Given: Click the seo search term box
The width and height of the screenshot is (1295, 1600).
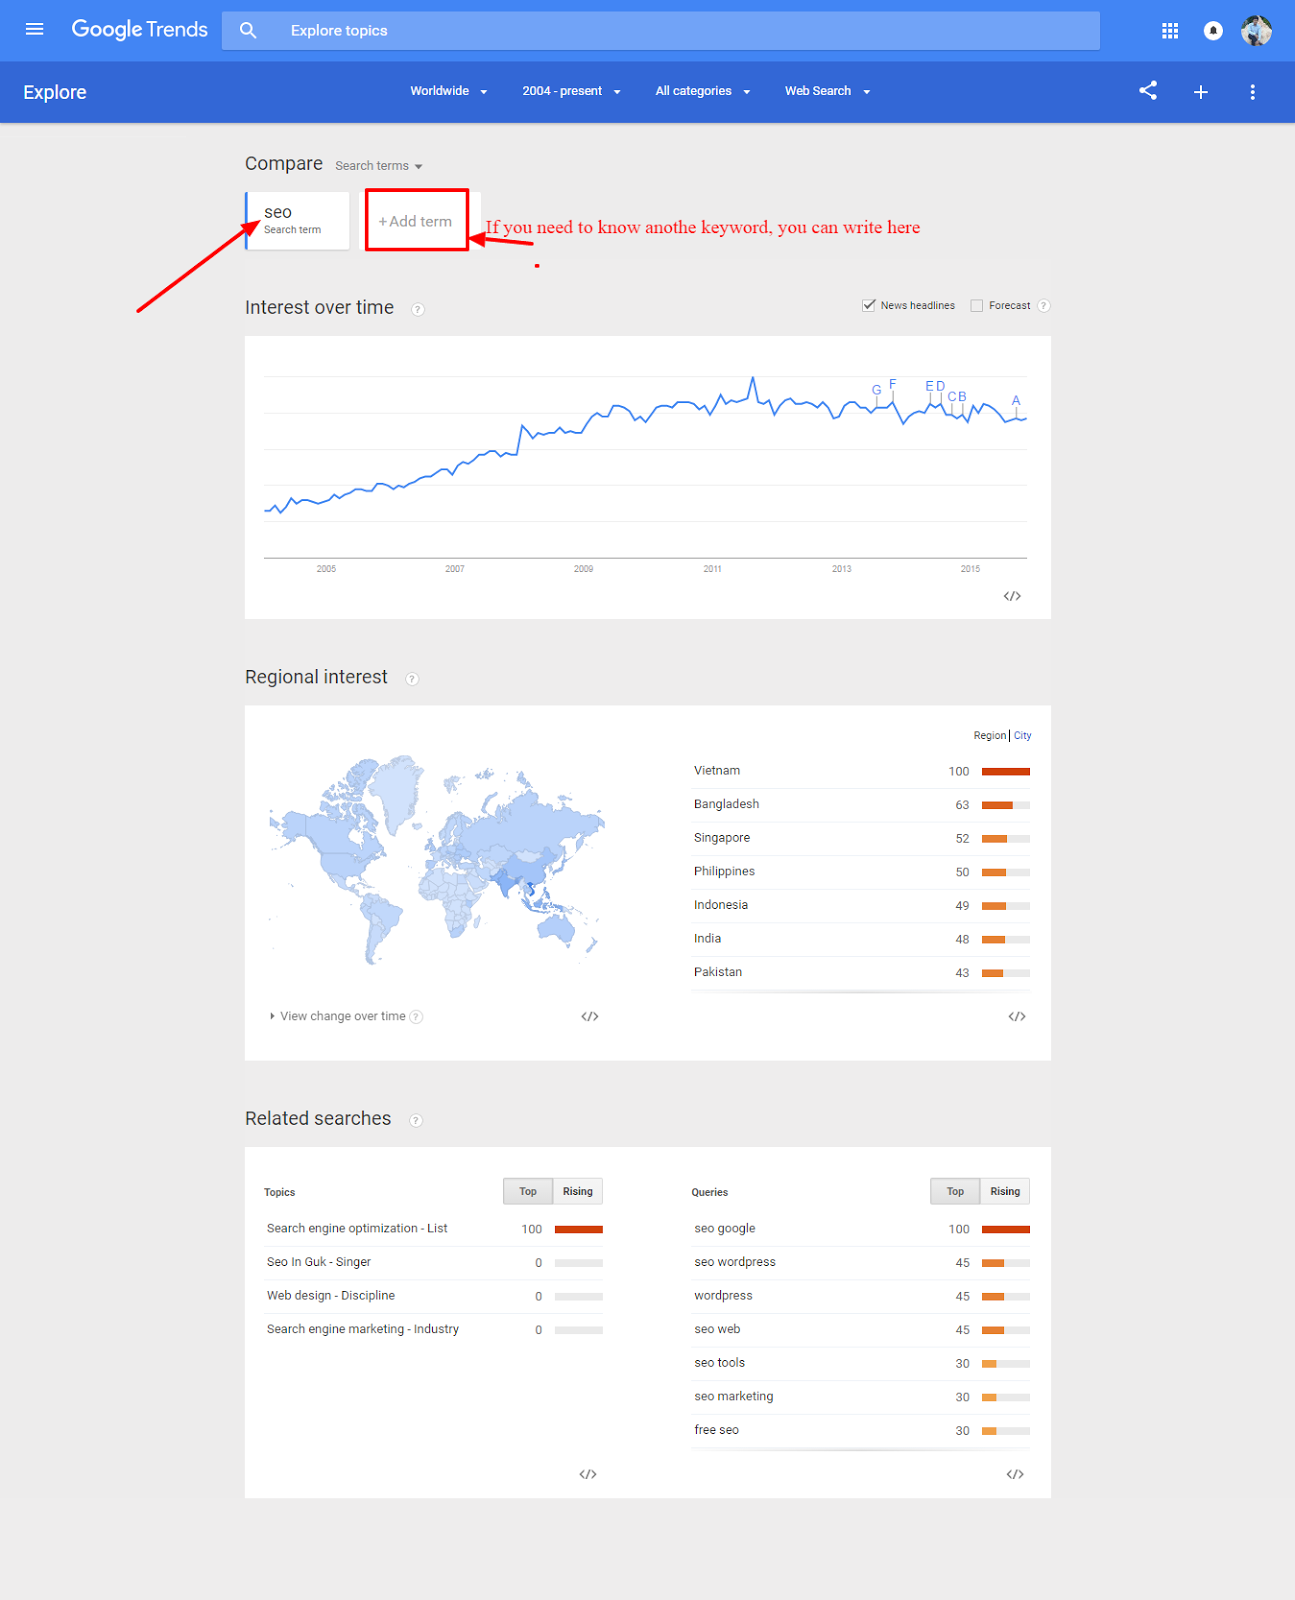Looking at the screenshot, I should (x=298, y=220).
